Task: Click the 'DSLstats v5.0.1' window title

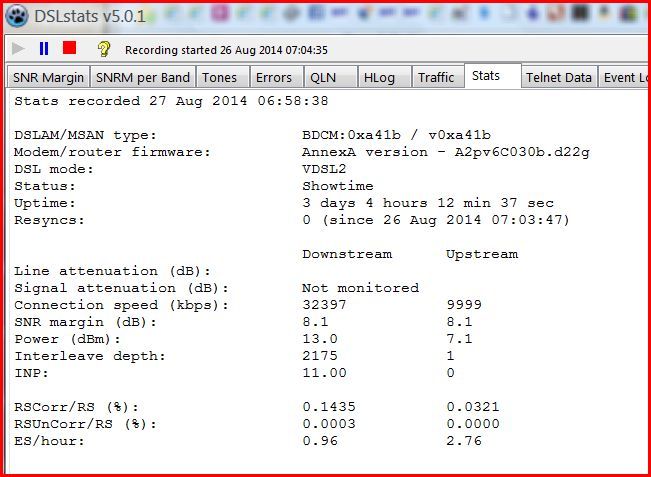Action: 90,17
